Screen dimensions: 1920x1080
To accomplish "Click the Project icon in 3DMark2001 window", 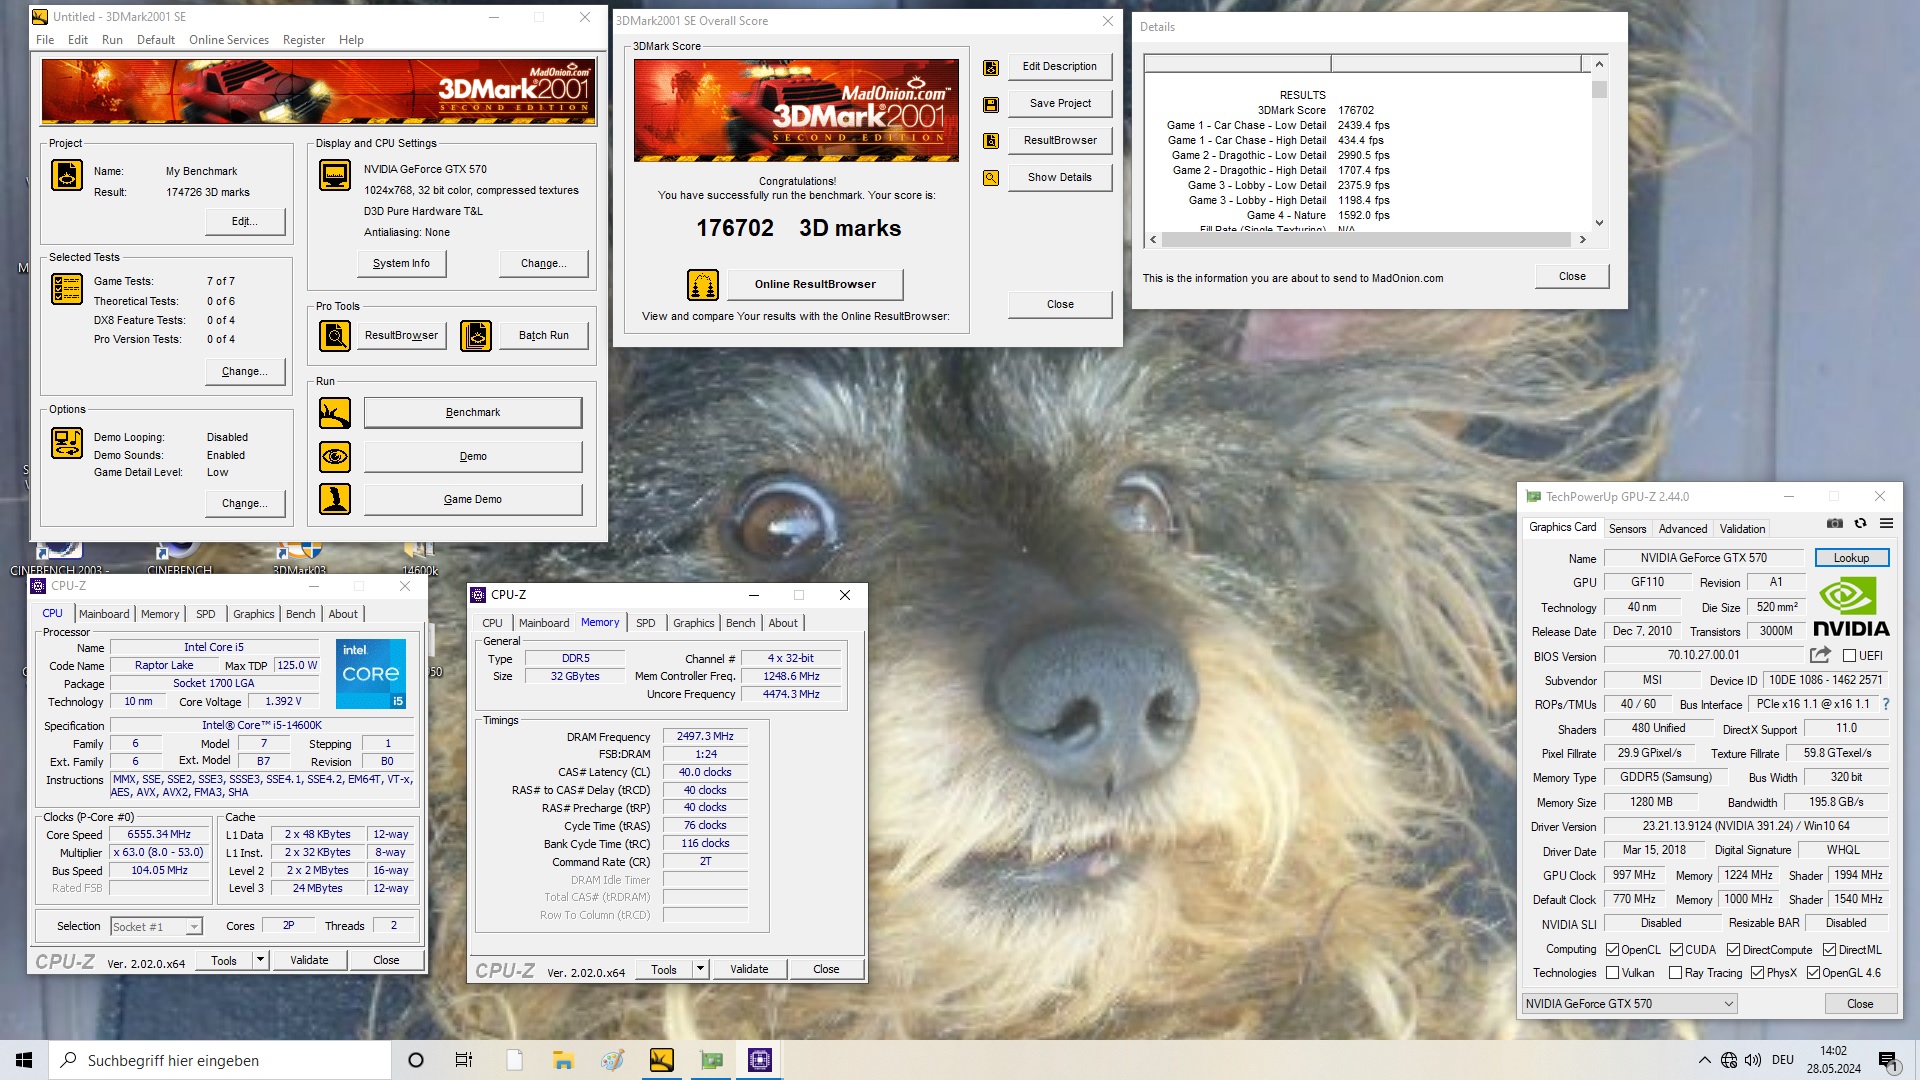I will (67, 175).
